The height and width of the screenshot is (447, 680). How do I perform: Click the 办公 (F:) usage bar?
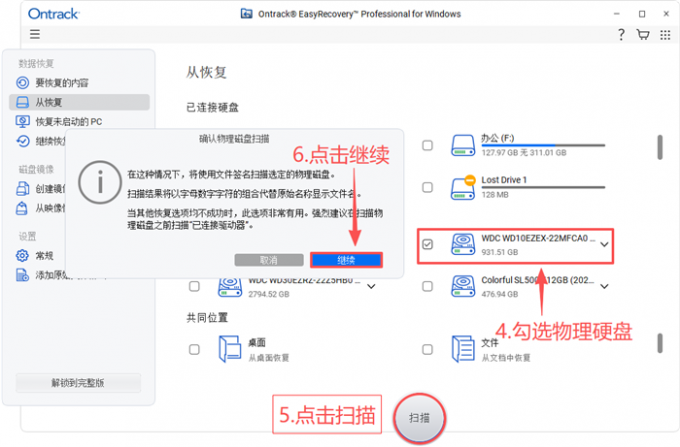click(543, 146)
